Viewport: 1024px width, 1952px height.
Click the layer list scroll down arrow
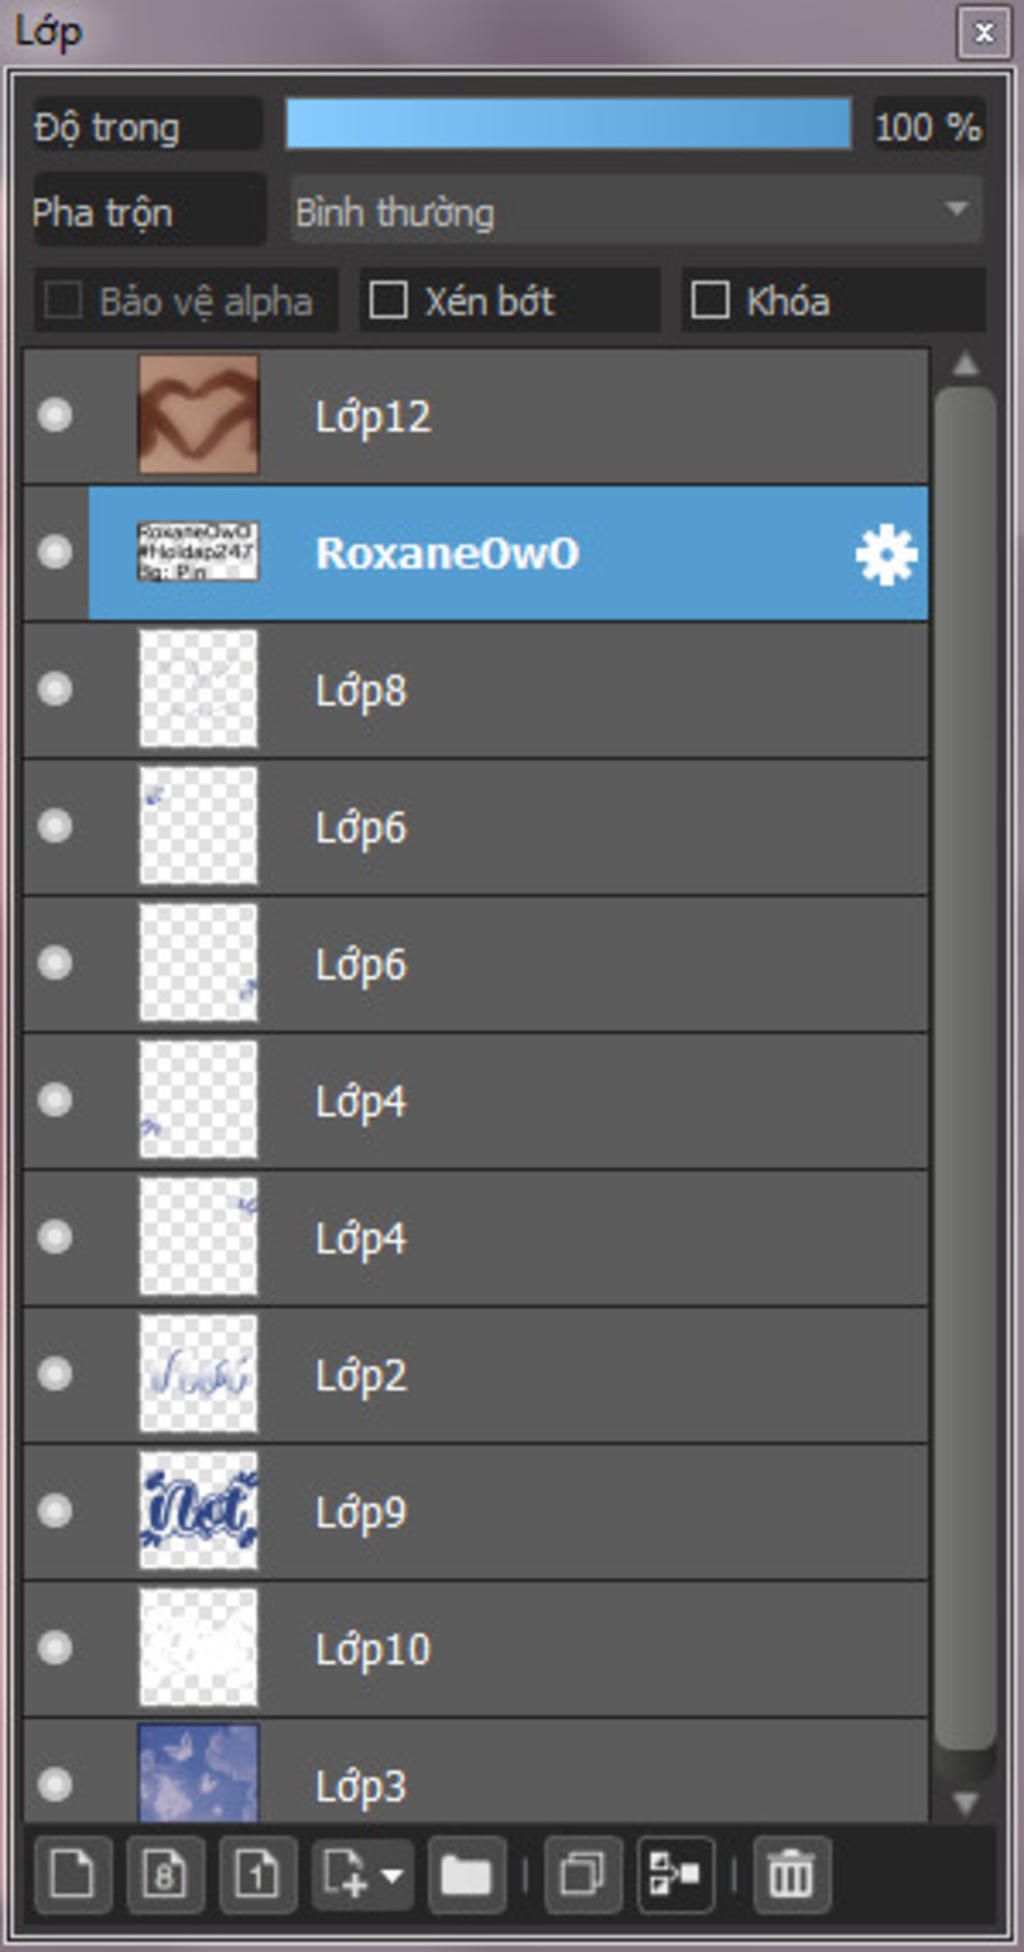point(965,1802)
